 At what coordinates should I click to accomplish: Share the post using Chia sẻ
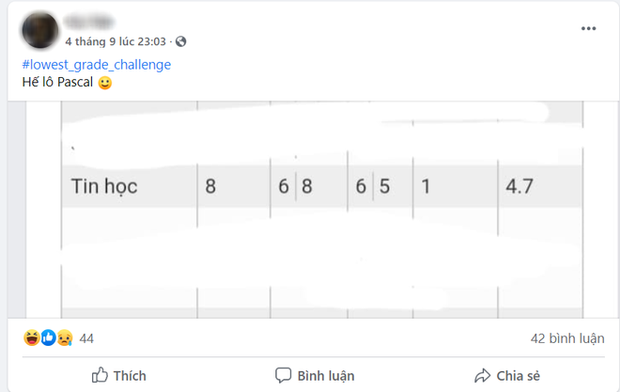click(x=507, y=375)
